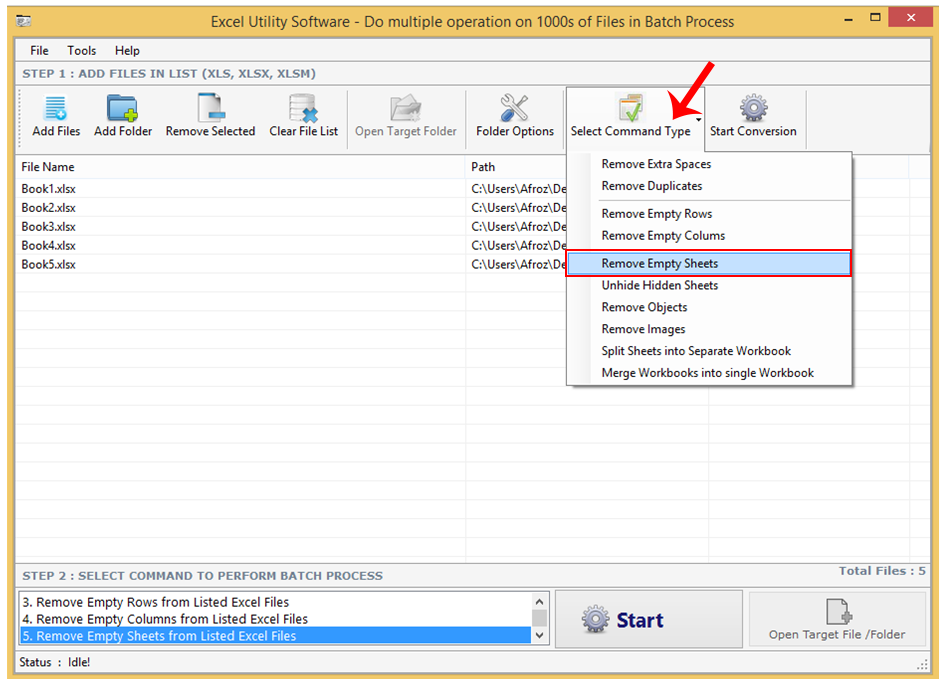Click Open Target File /Folder button
Screen dimensions: 946x684
click(837, 619)
